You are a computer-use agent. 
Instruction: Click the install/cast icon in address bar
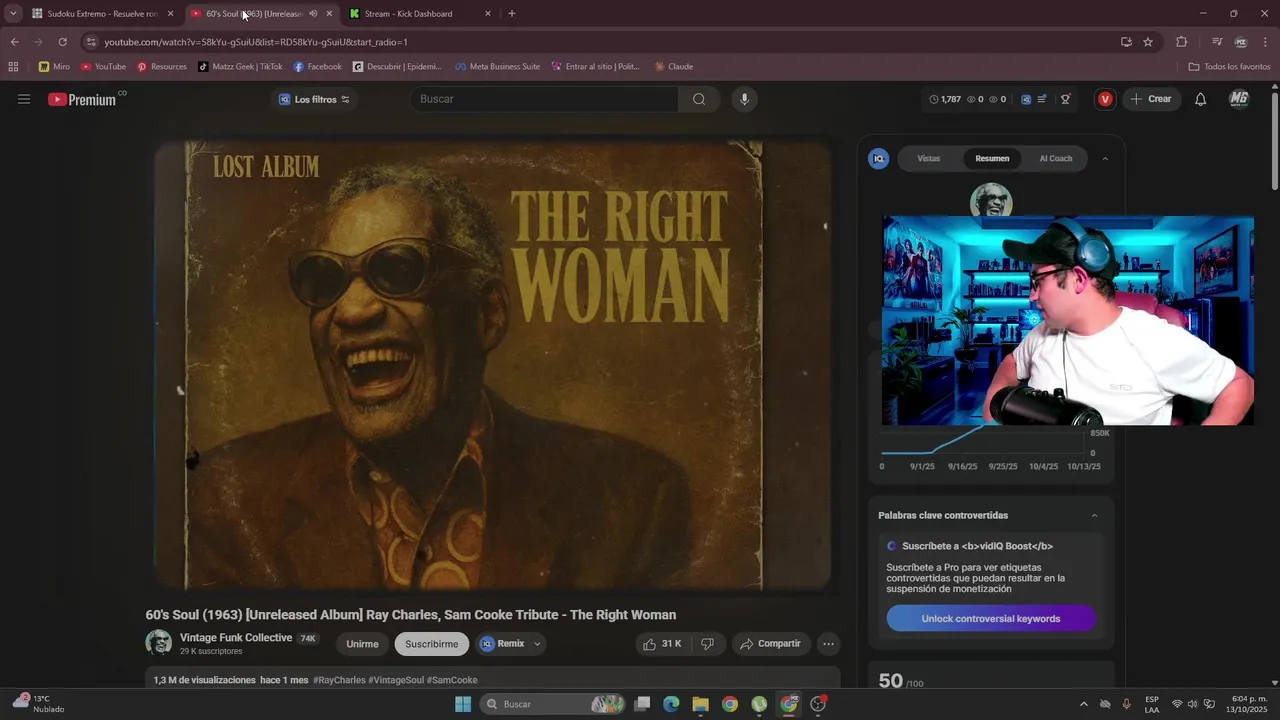pos(1126,42)
